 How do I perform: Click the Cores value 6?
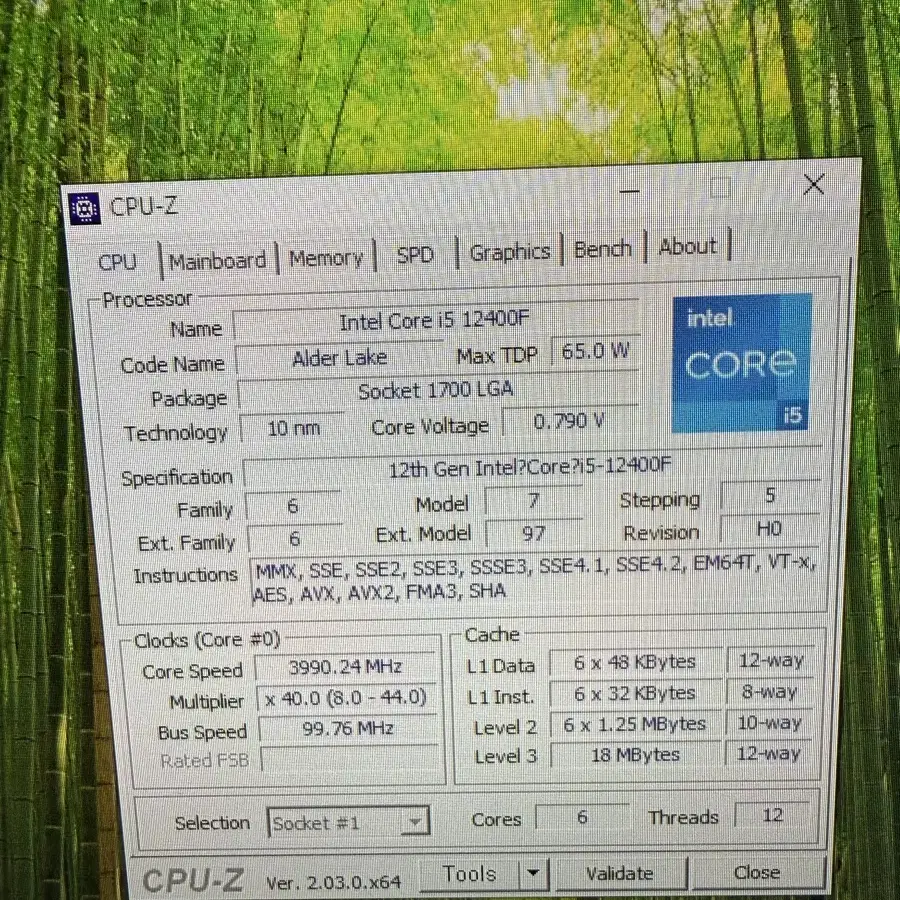click(582, 817)
